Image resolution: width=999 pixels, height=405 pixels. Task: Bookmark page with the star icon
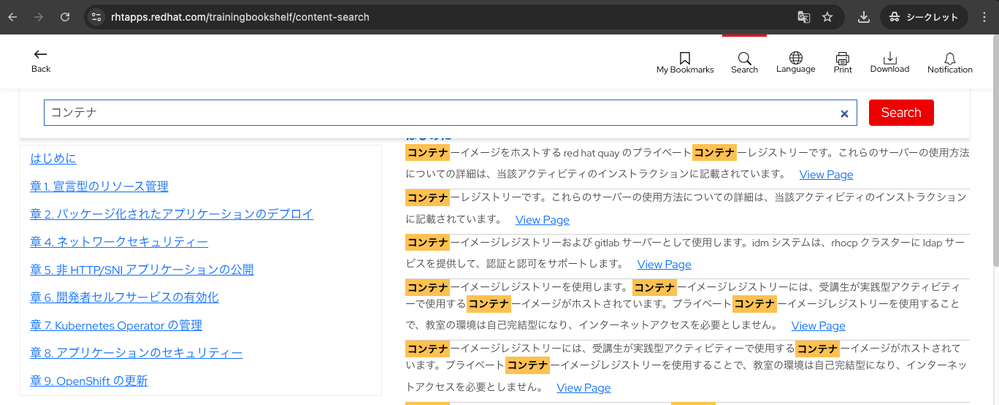(828, 17)
